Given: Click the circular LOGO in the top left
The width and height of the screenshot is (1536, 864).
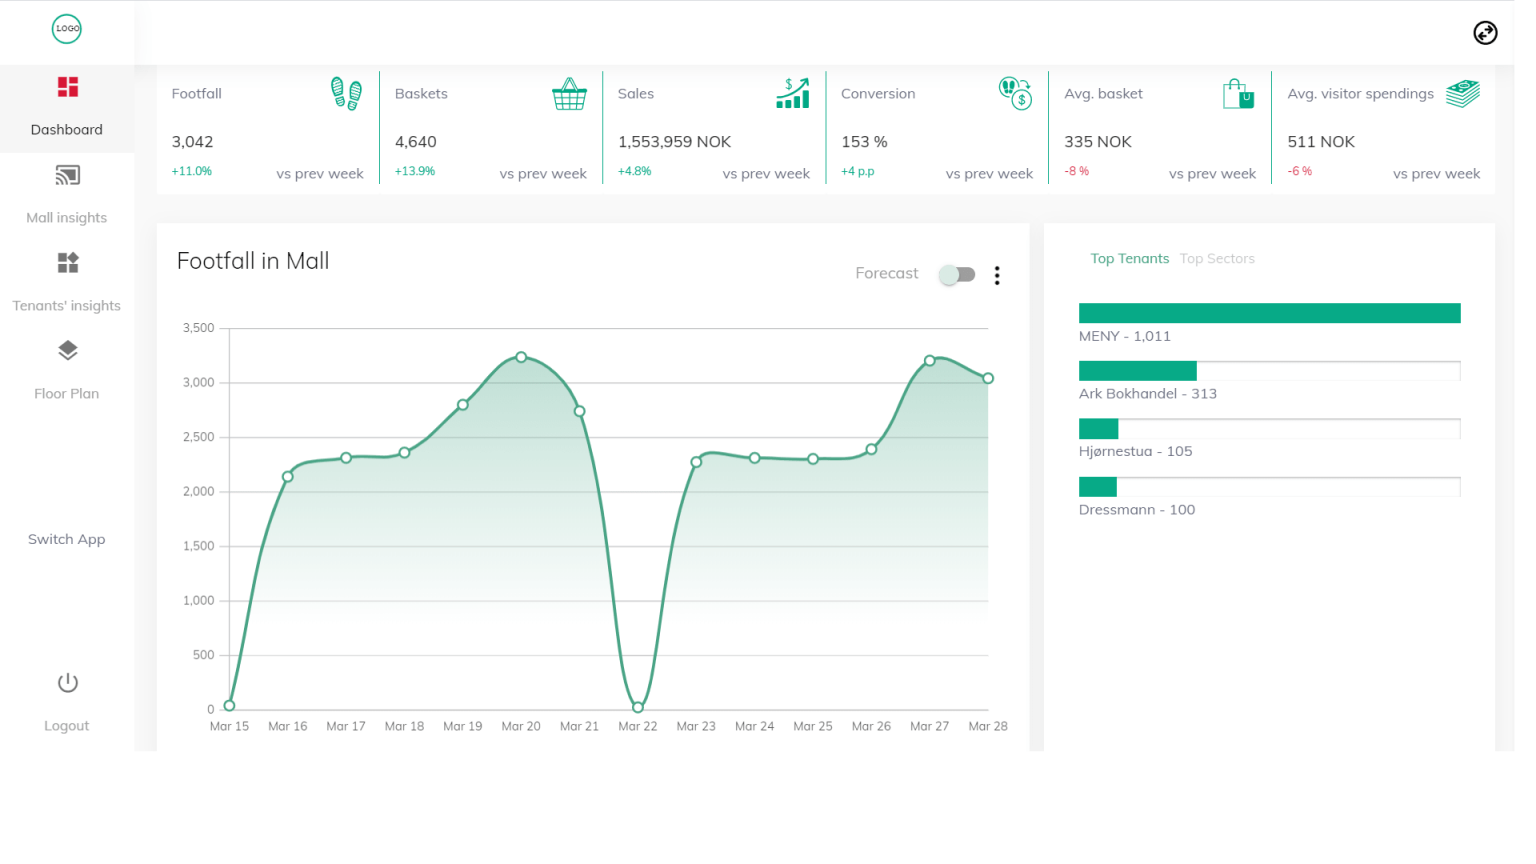Looking at the screenshot, I should tap(66, 29).
